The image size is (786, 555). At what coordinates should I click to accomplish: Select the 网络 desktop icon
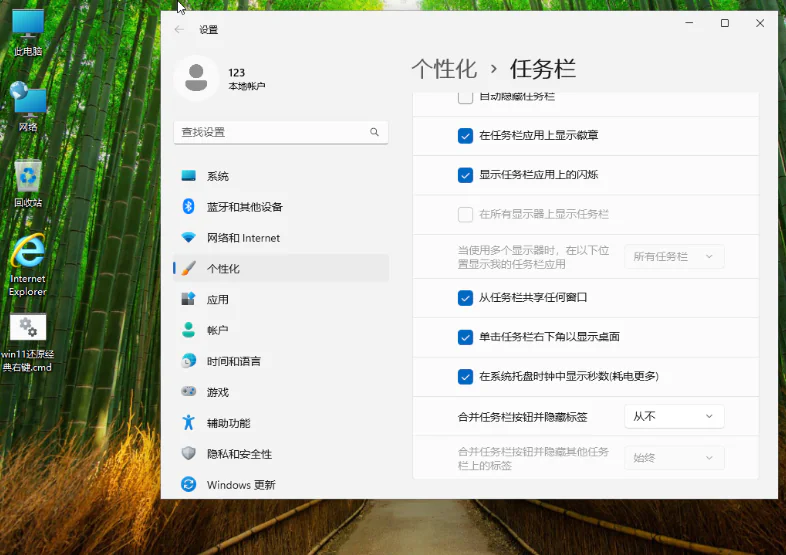(x=28, y=106)
